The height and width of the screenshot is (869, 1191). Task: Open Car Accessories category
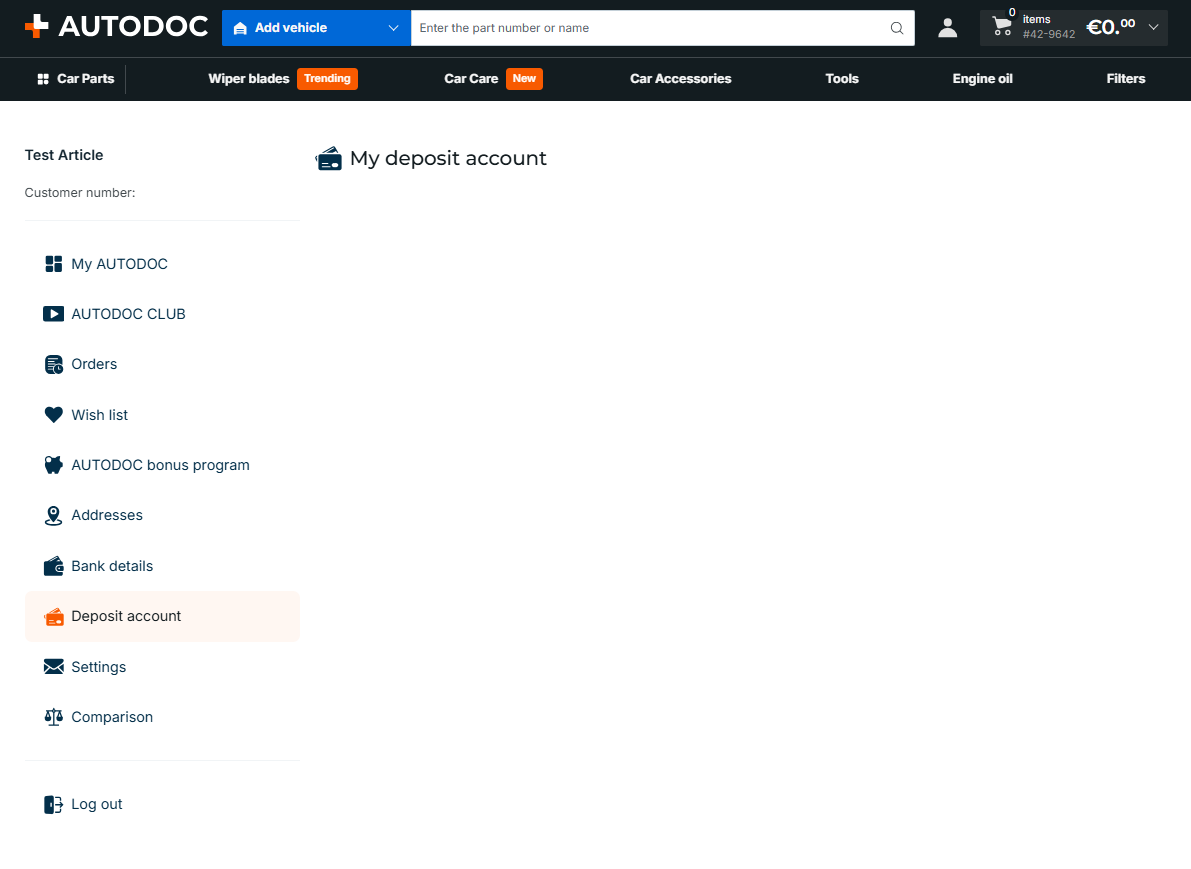[x=680, y=79]
